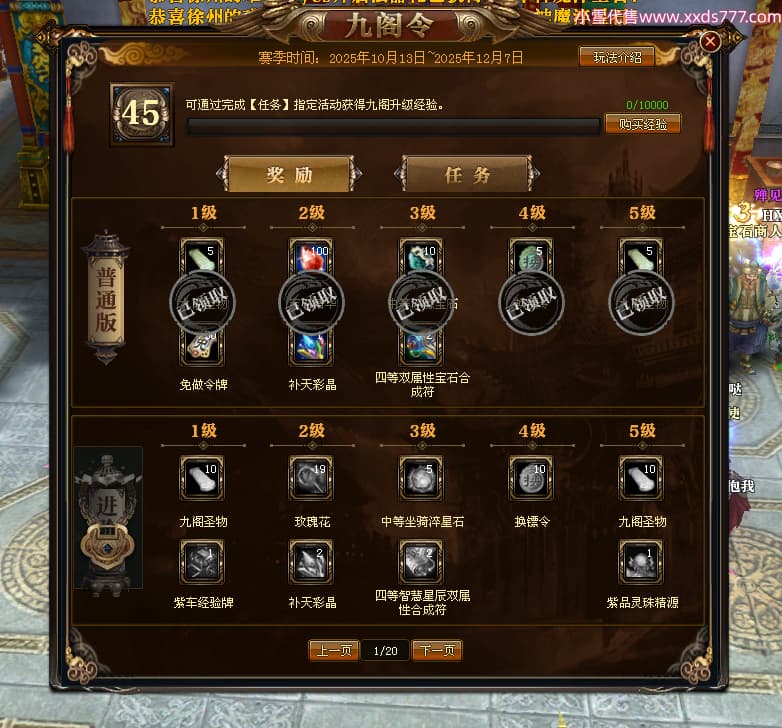Click the normal level 1 已领取 stamp
The image size is (782, 728).
point(202,303)
